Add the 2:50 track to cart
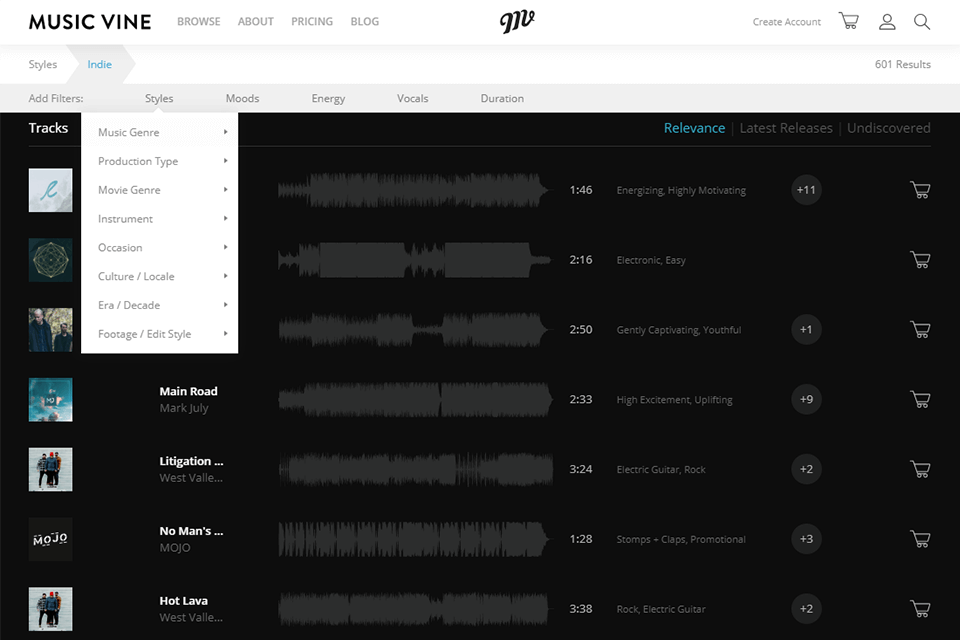 920,329
